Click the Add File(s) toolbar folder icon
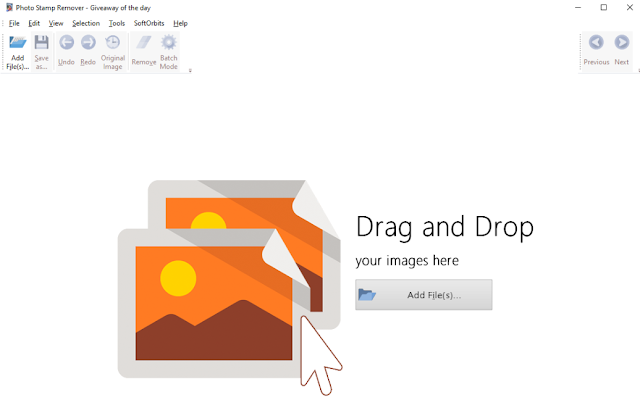This screenshot has height=408, width=640. (x=18, y=42)
